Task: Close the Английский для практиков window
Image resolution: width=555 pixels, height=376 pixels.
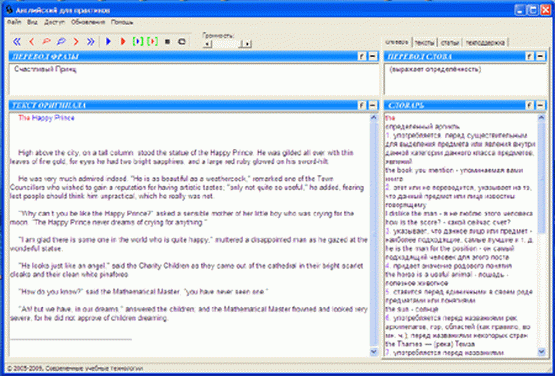Action: click(545, 10)
